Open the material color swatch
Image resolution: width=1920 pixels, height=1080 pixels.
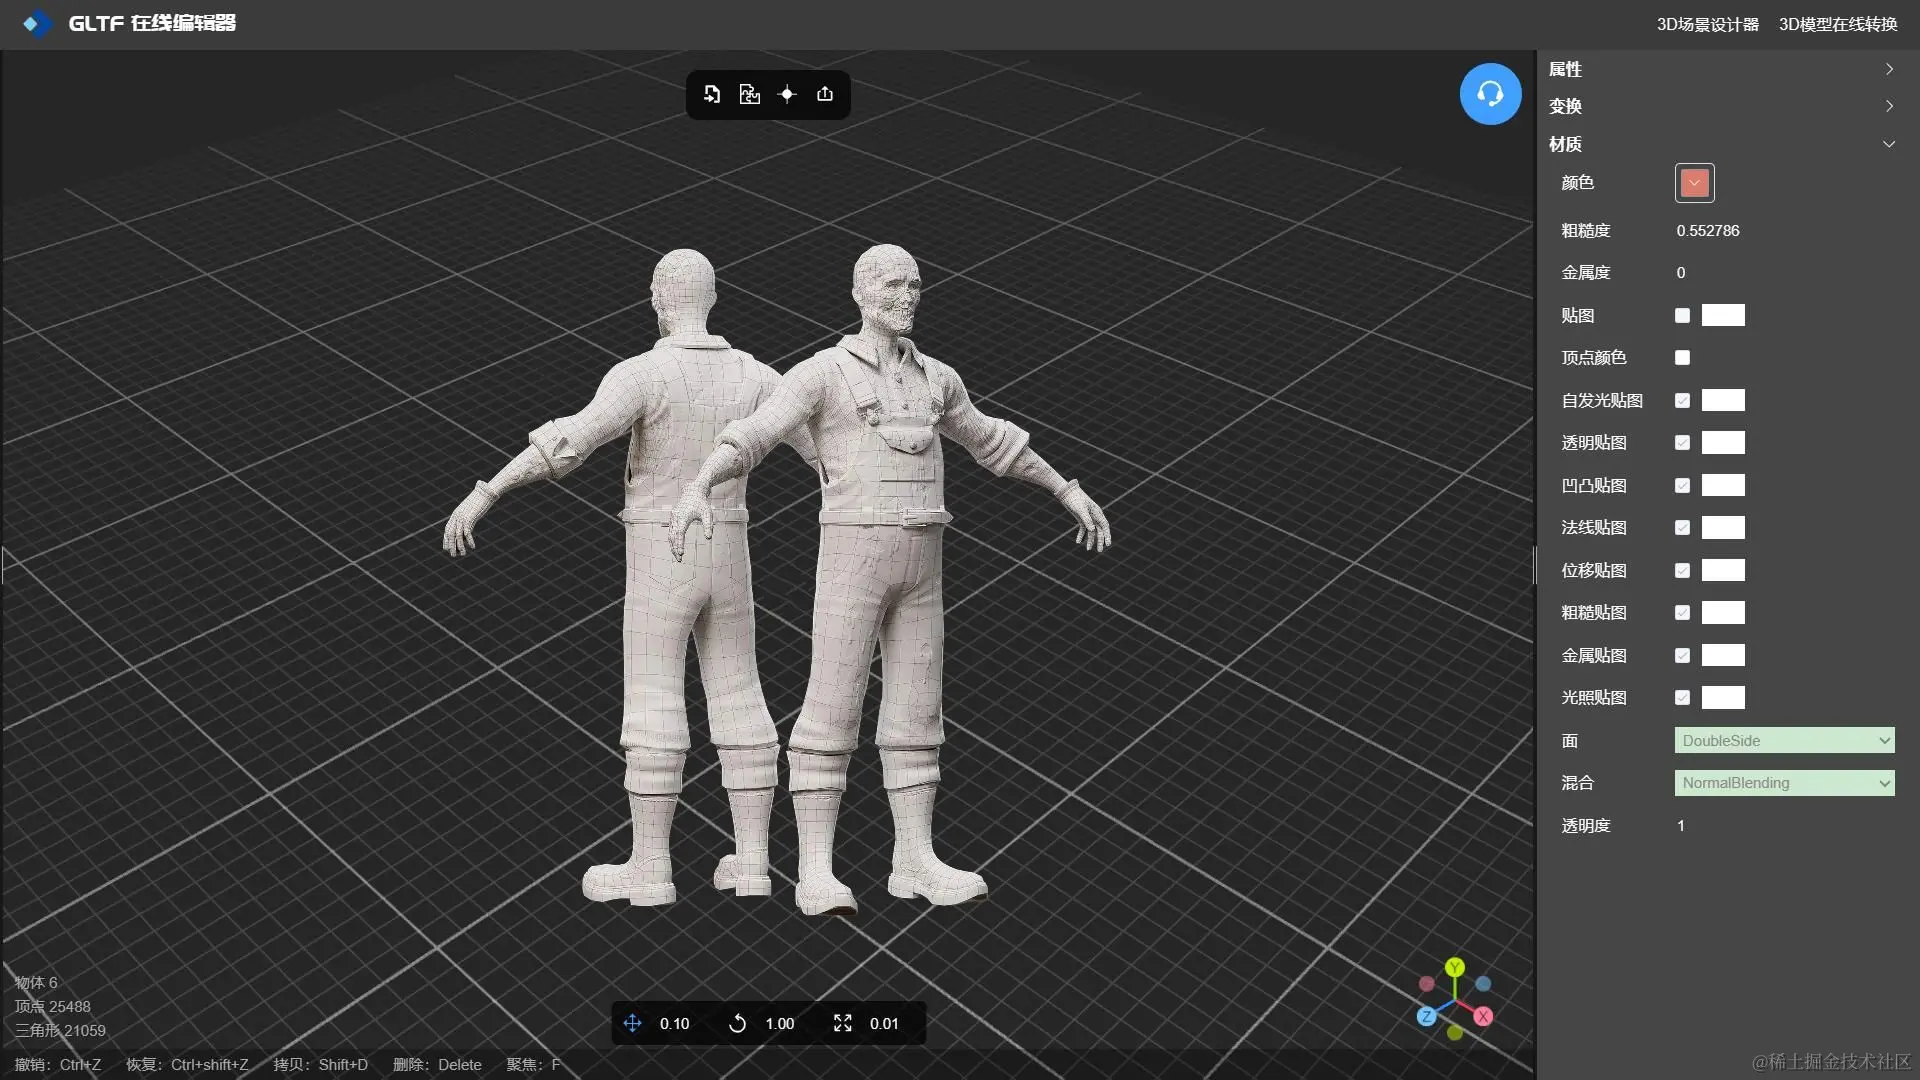point(1694,183)
